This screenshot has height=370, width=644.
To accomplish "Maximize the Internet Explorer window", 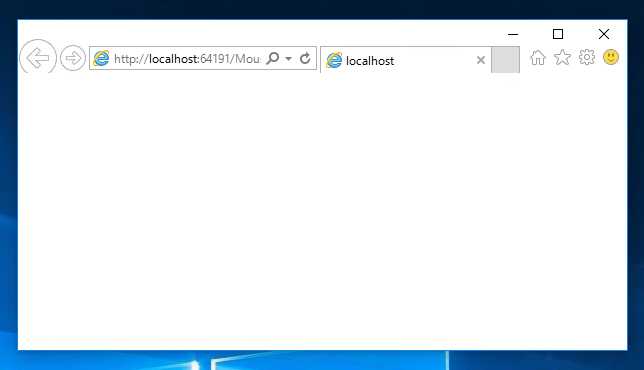I will 558,34.
